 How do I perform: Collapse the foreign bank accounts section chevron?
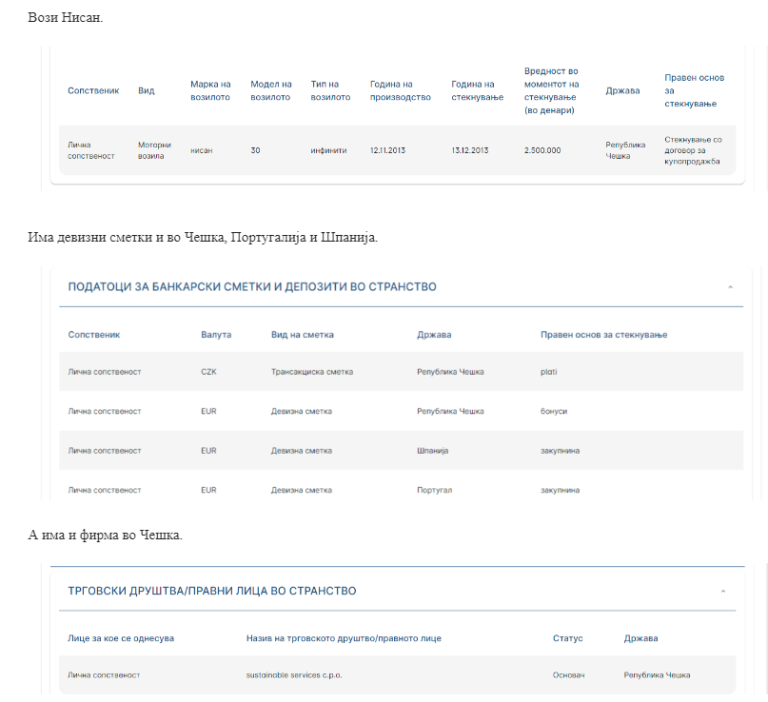pos(730,287)
